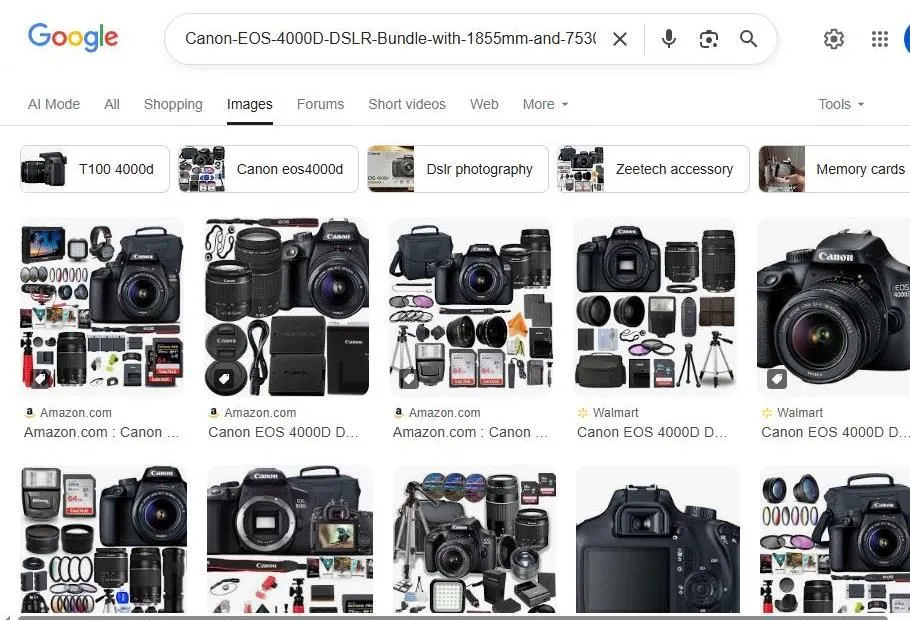Viewport: 910px width, 620px height.
Task: Start voice search with microphone icon
Action: [669, 39]
